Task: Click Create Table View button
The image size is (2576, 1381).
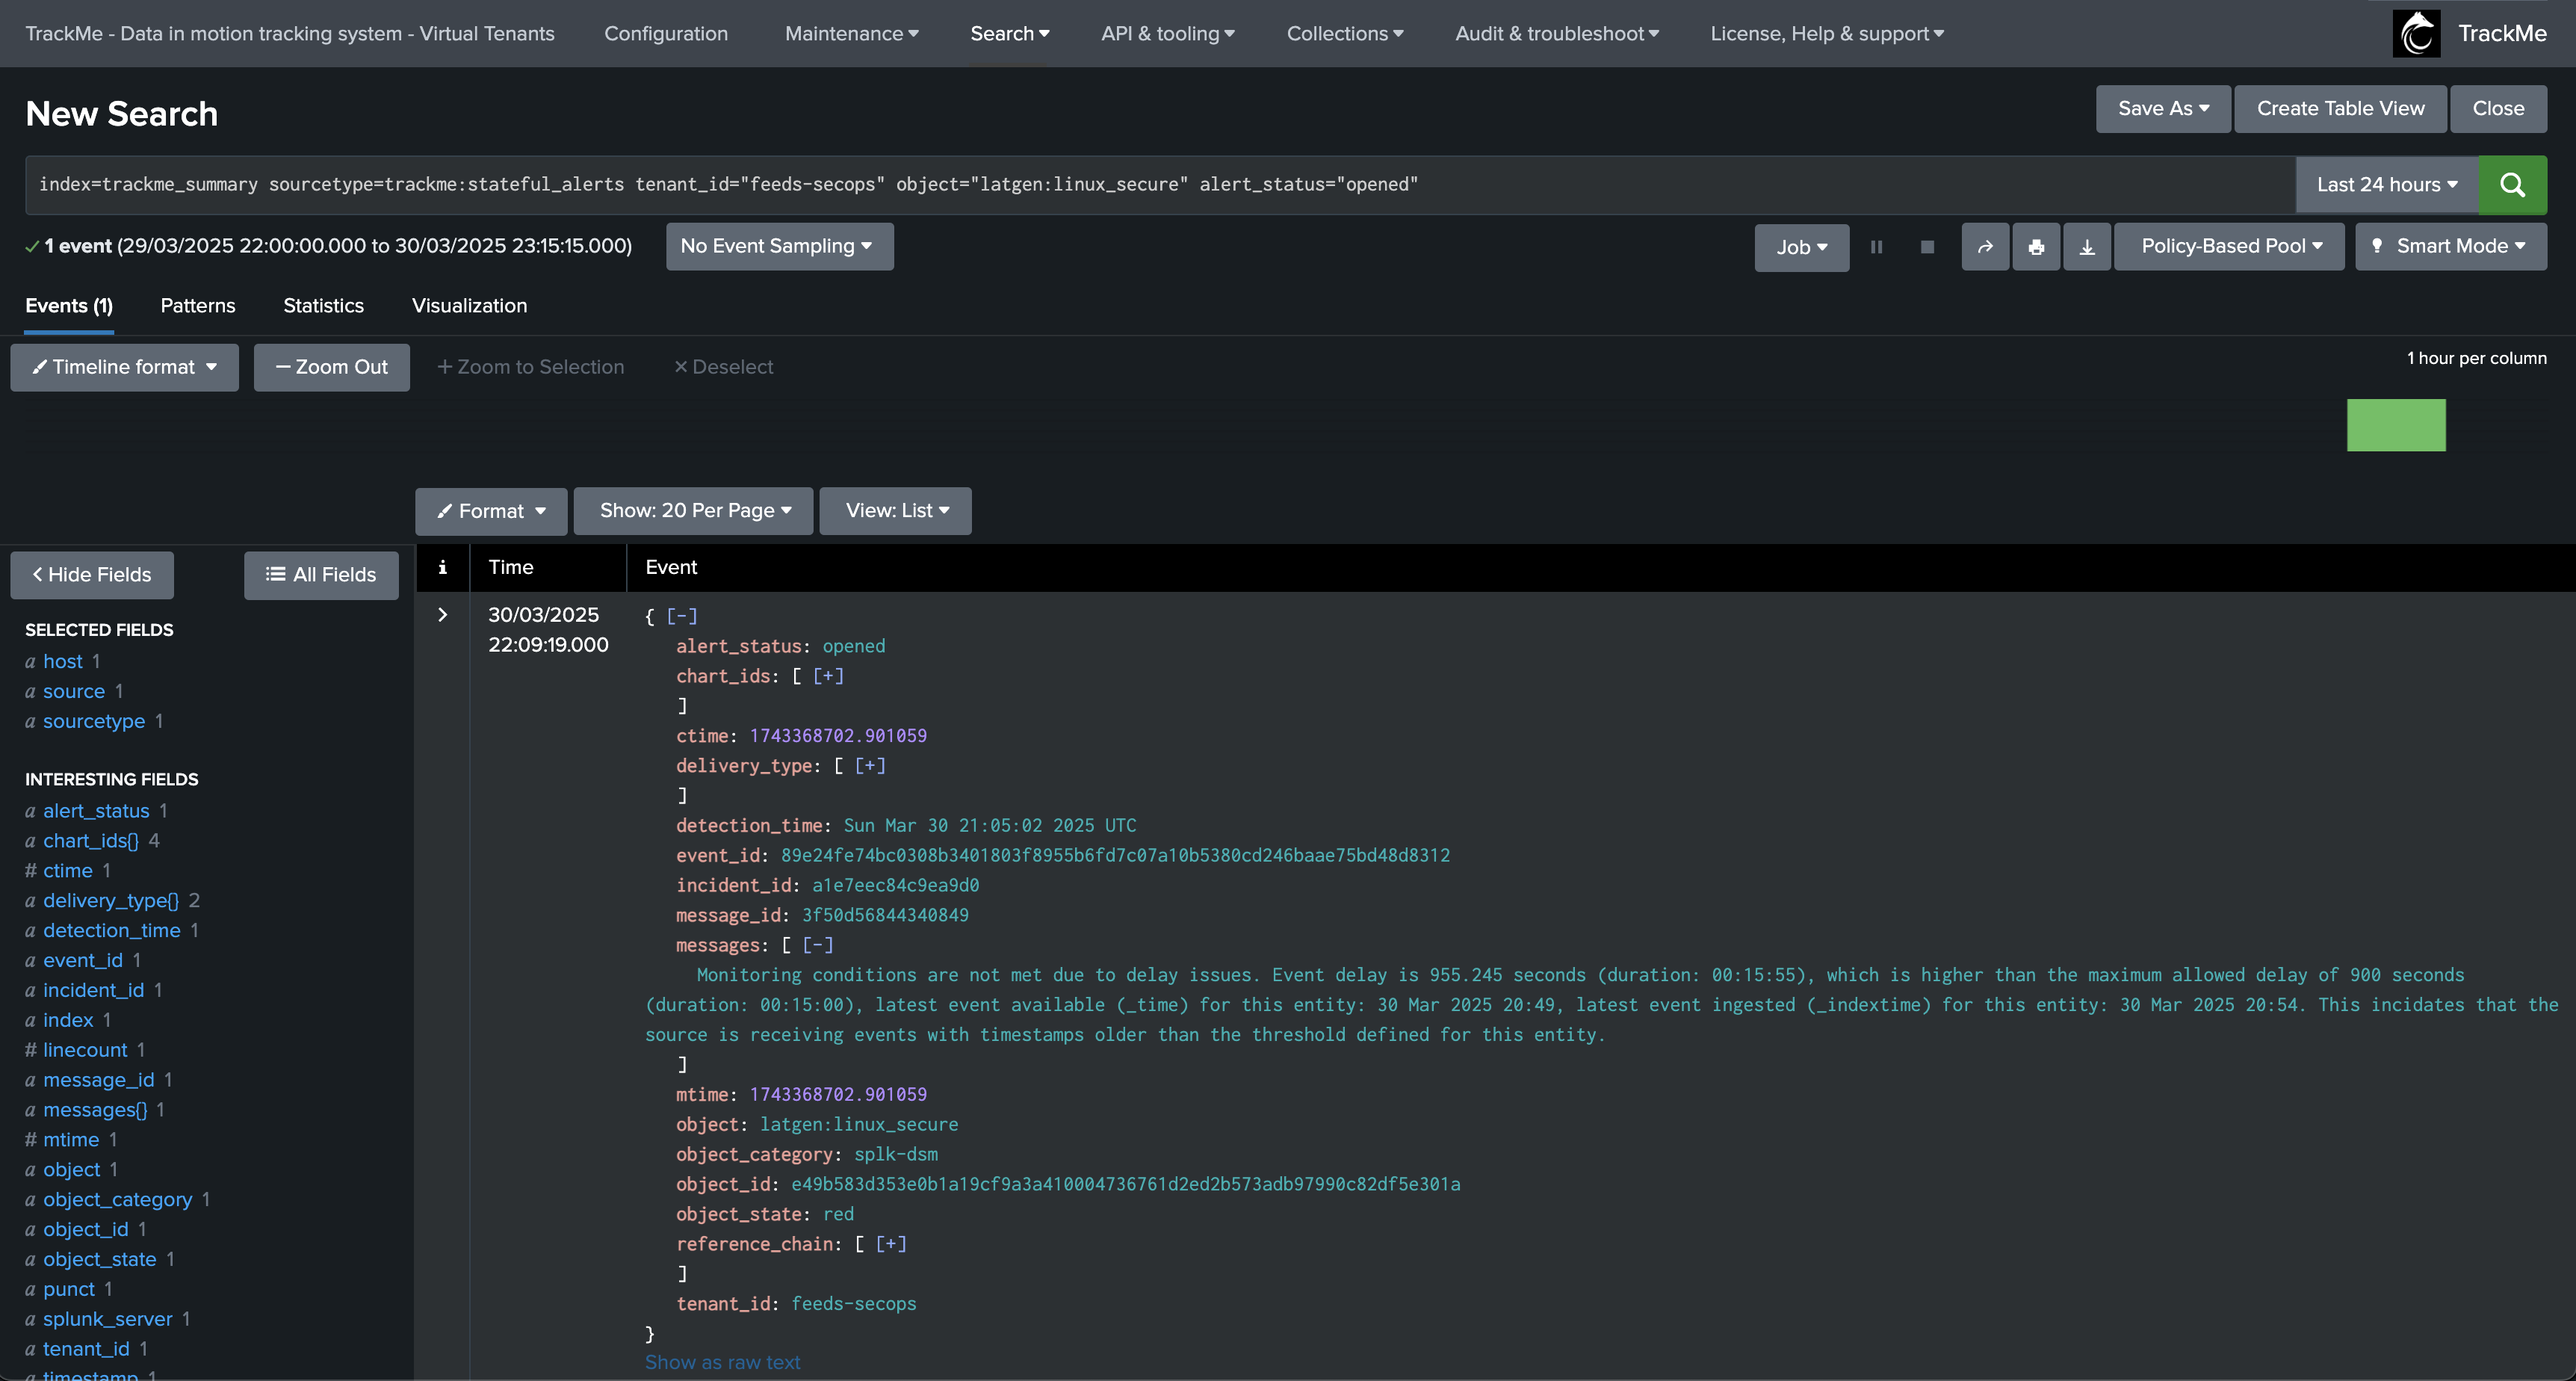Action: (x=2340, y=108)
